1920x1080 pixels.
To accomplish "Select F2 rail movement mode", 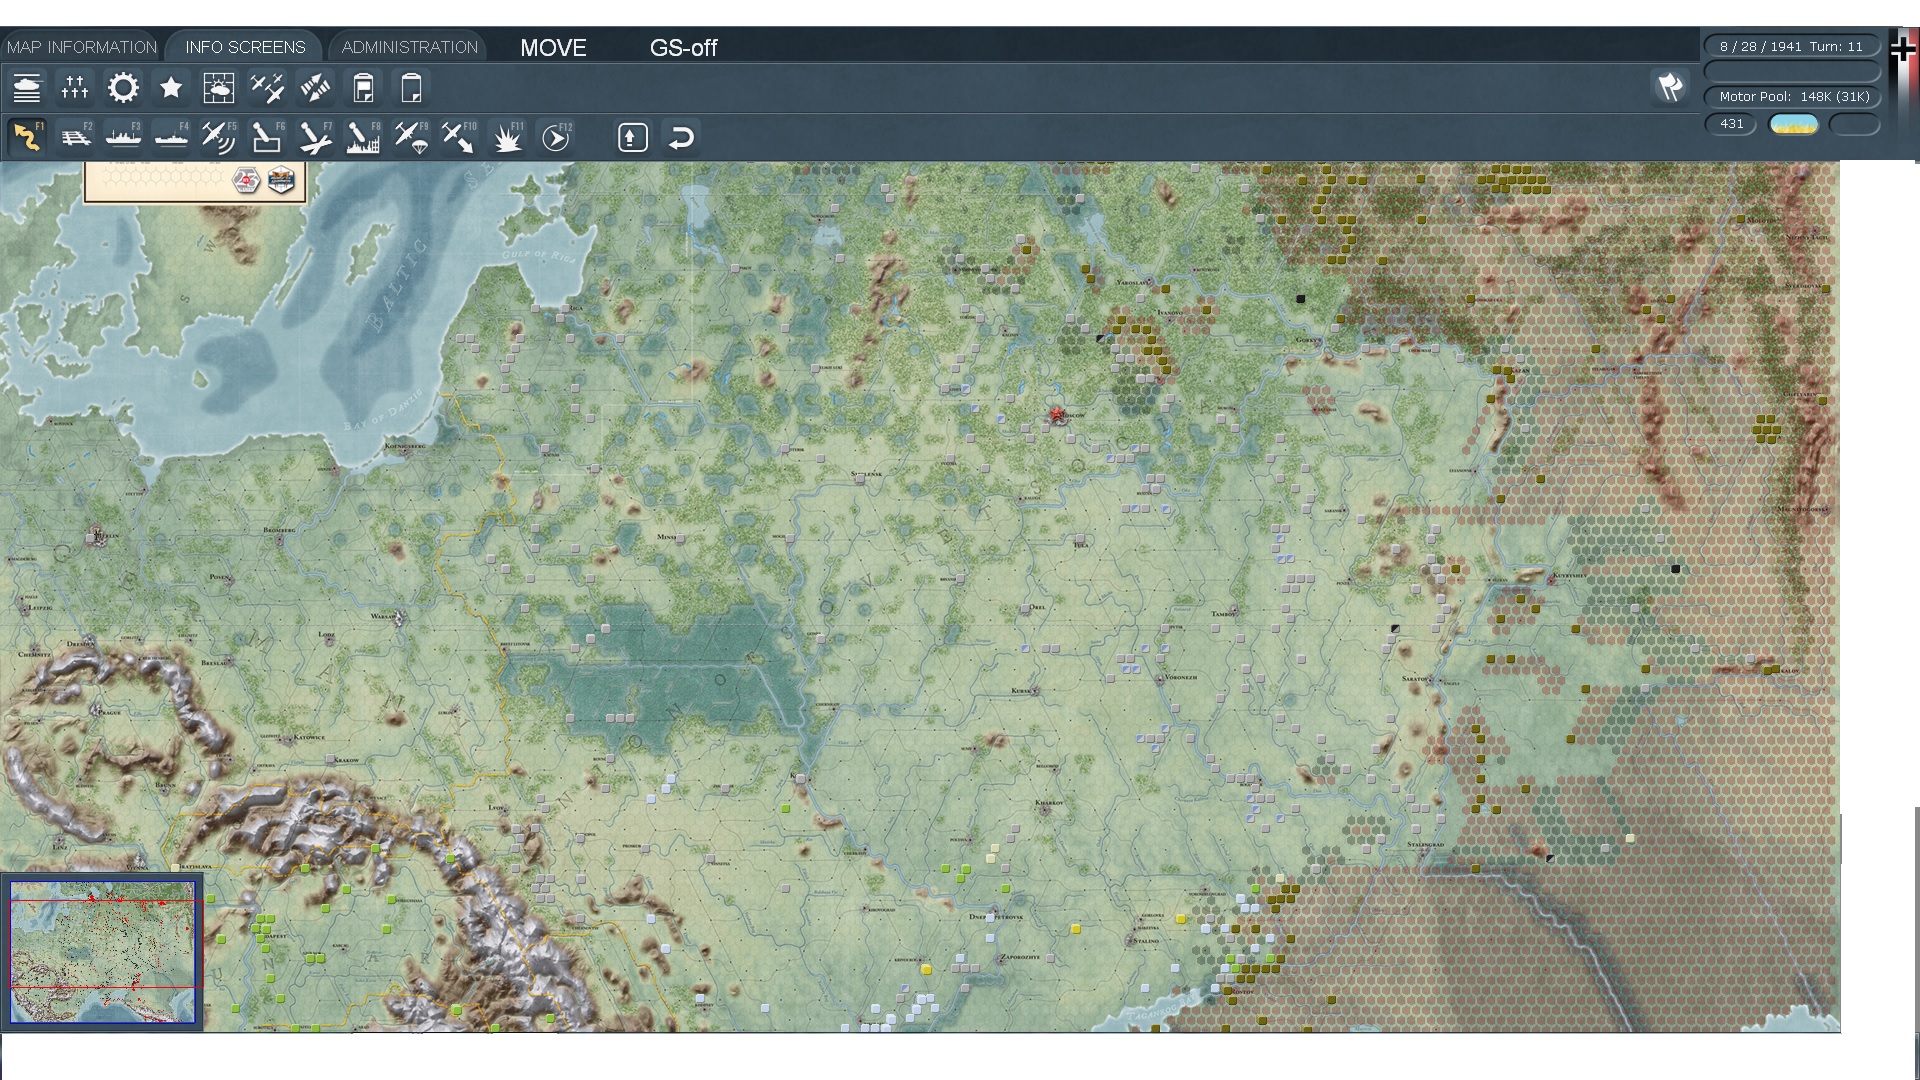I will tap(75, 137).
